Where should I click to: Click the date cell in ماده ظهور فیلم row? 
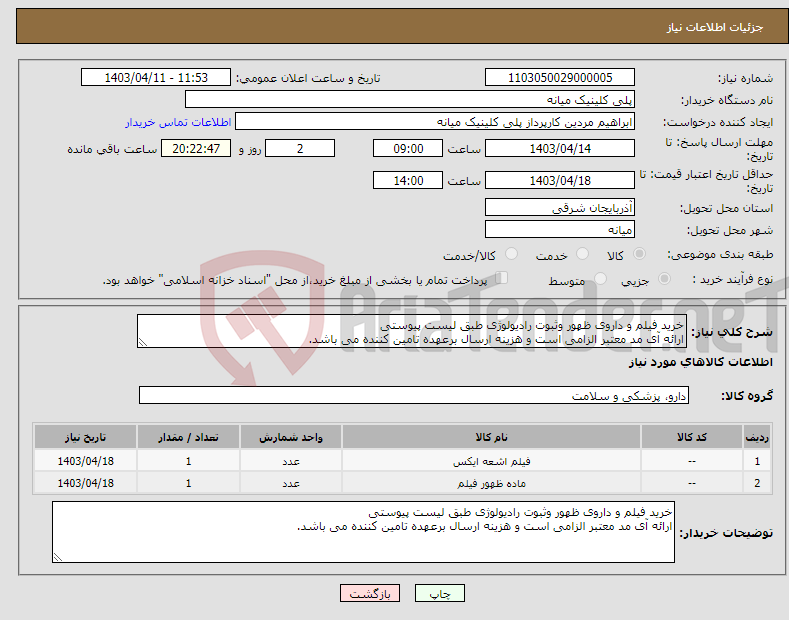[86, 483]
